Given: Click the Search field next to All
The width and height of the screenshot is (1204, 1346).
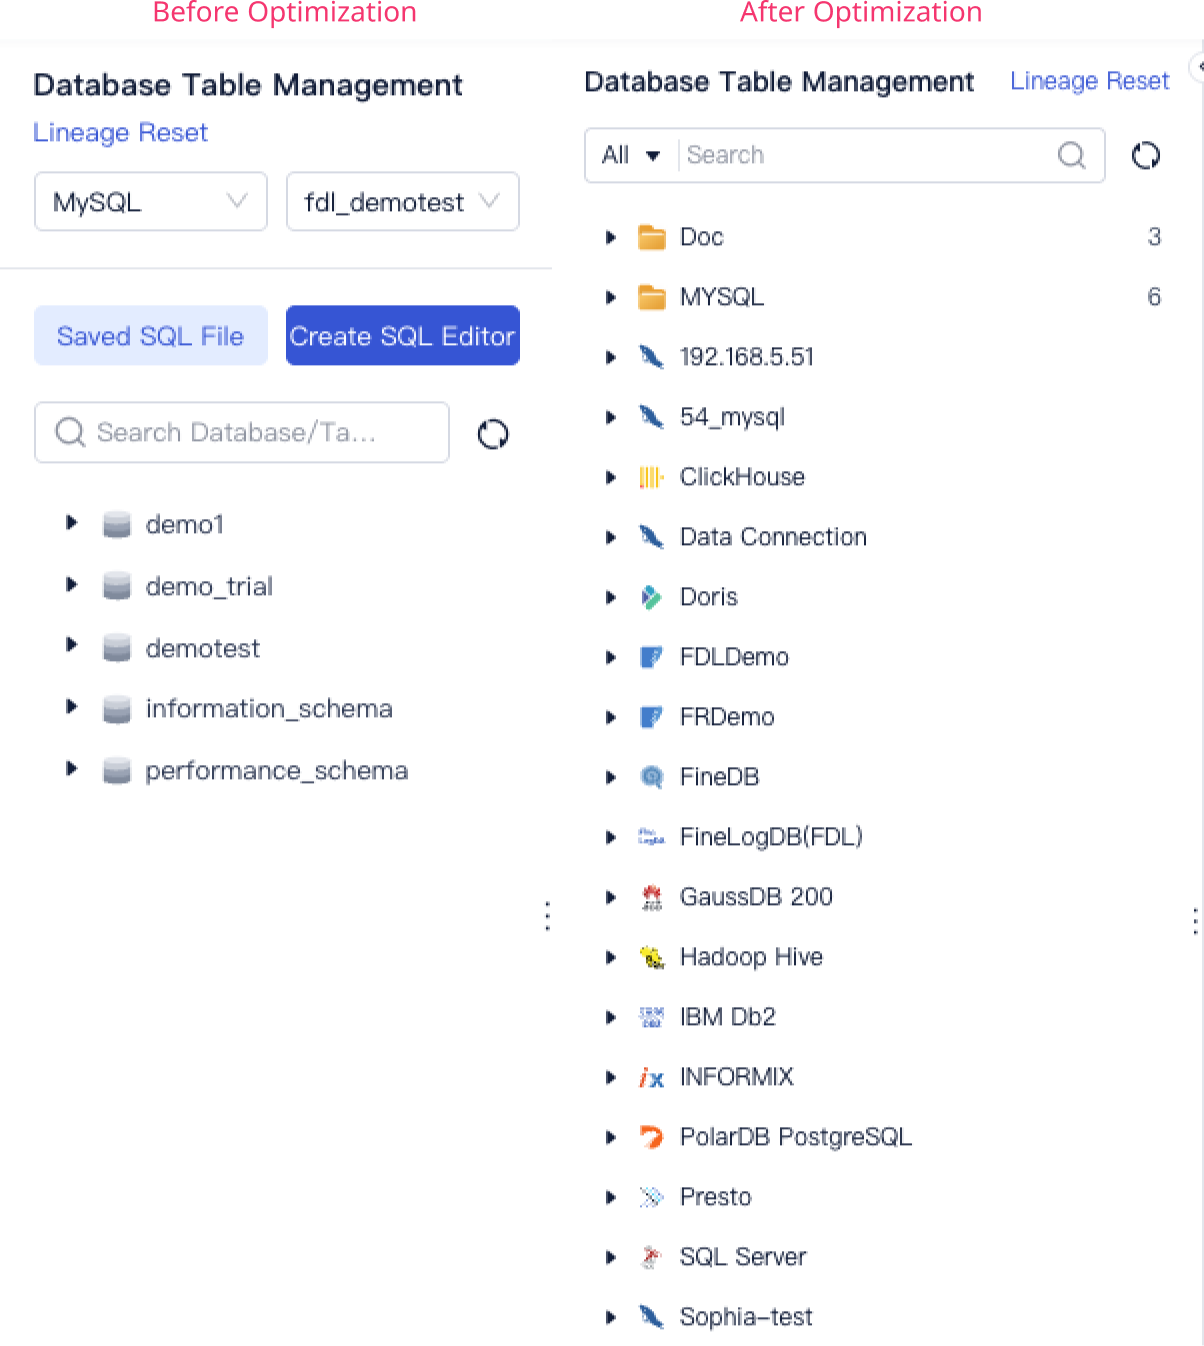Looking at the screenshot, I should 865,155.
